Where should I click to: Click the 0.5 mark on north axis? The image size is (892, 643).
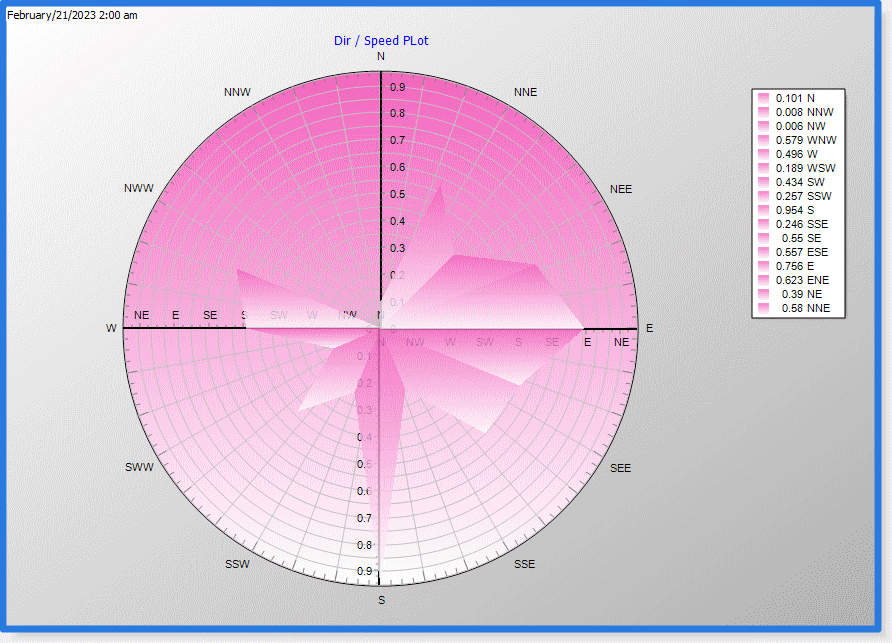point(398,194)
